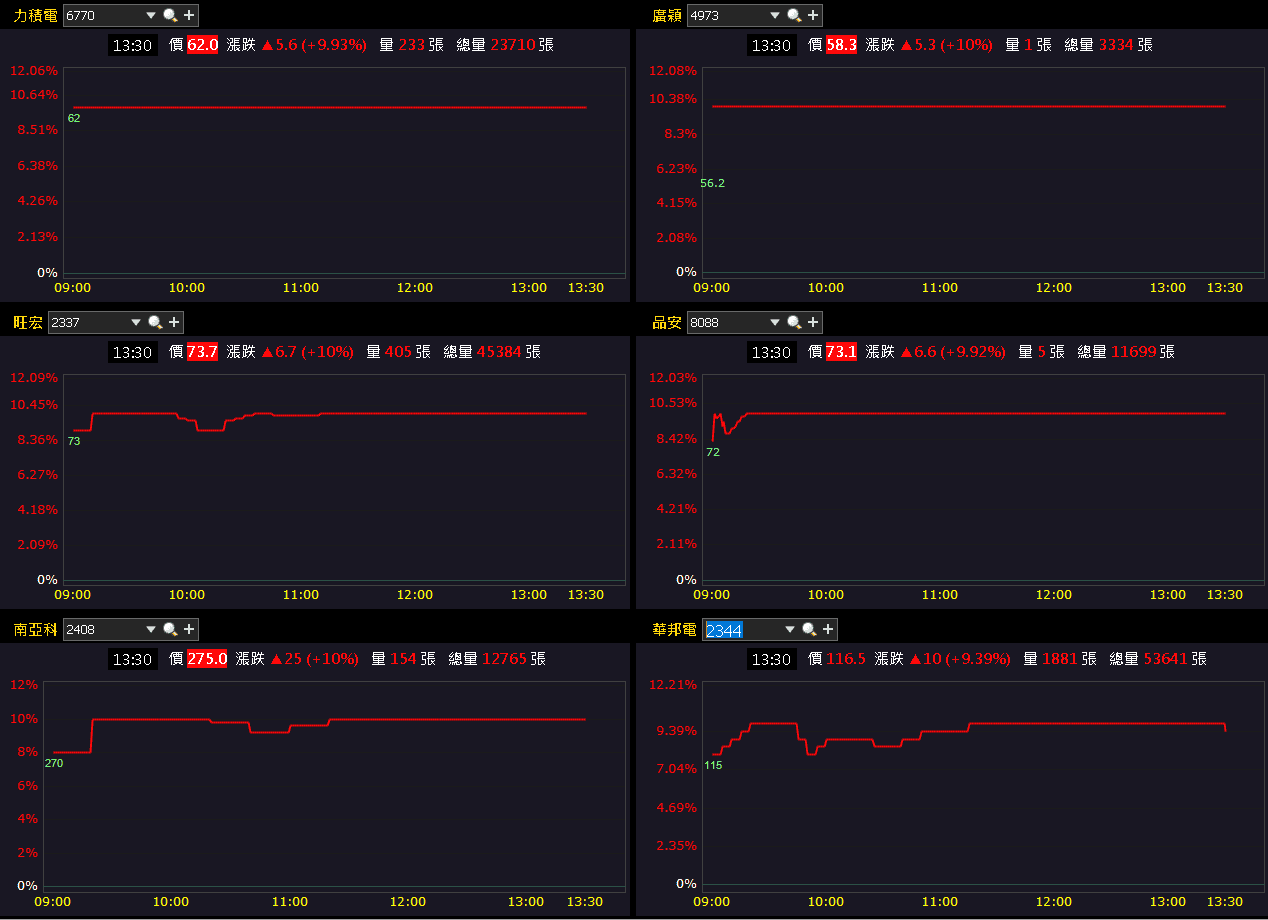
Task: Click the 13:30 time box in 力積電 panel
Action: (132, 45)
